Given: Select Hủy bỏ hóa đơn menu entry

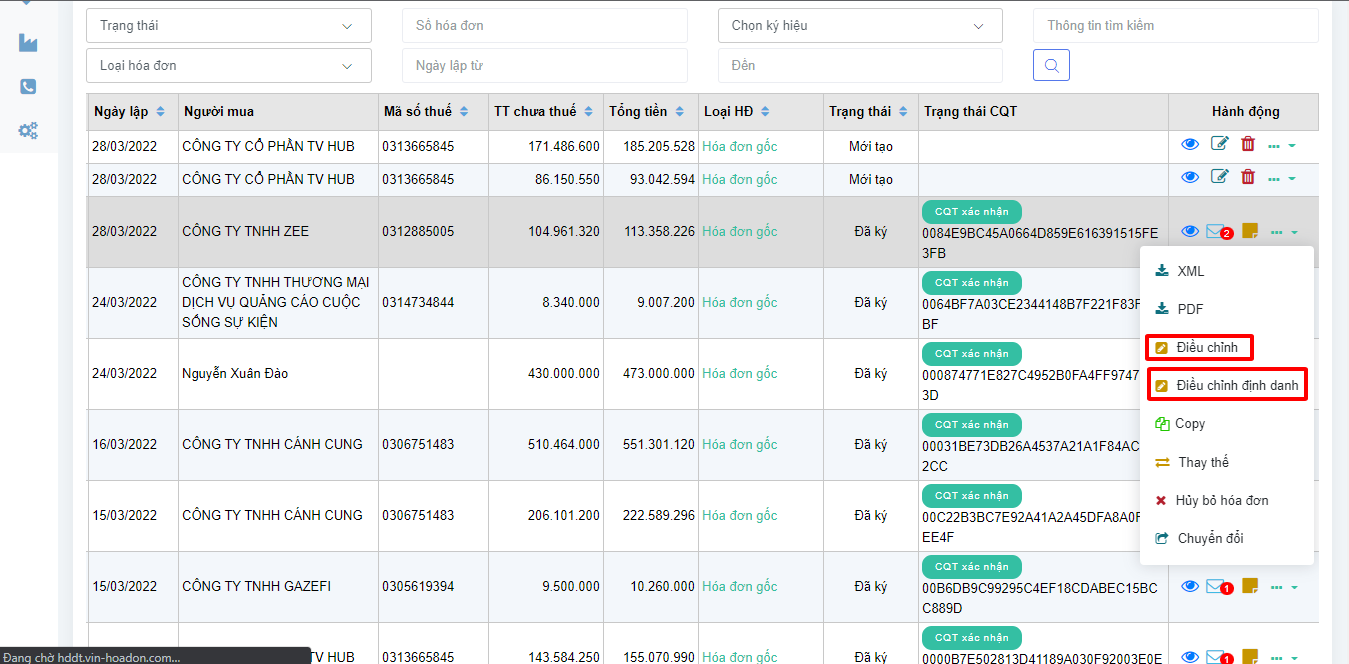Looking at the screenshot, I should point(1221,500).
